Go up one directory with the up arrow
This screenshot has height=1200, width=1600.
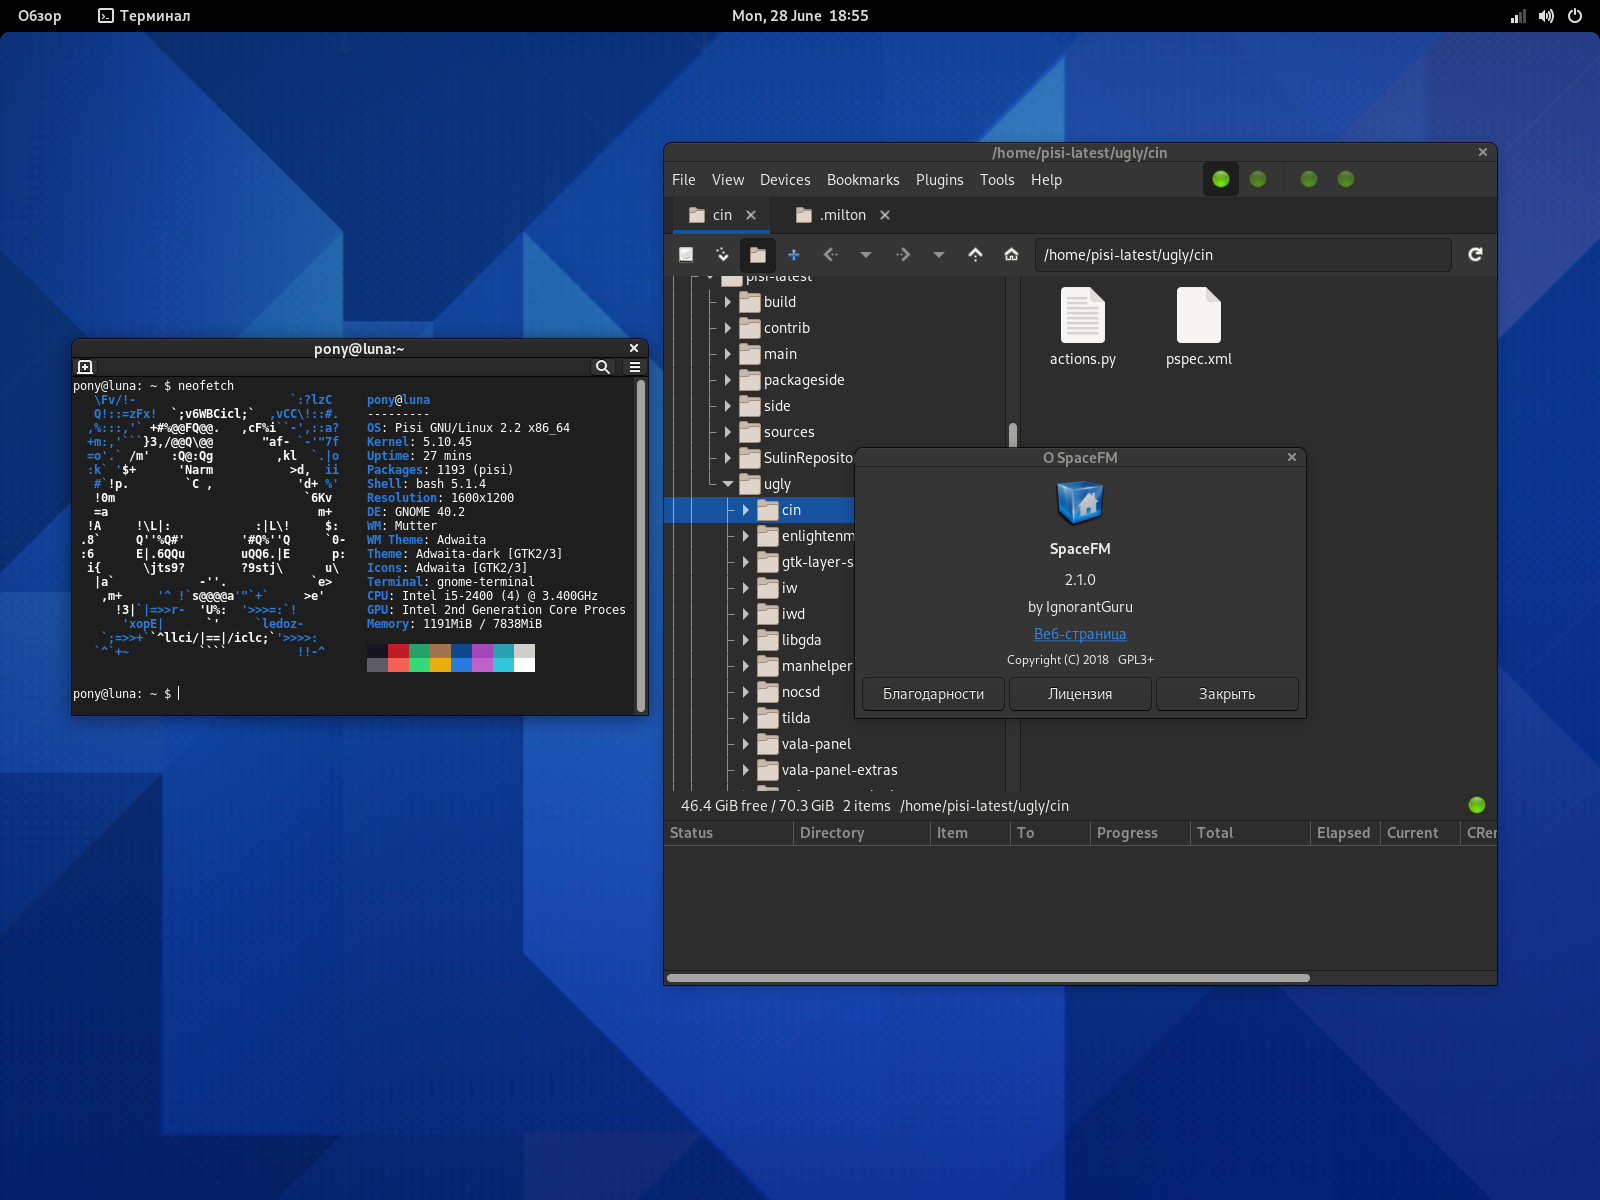point(975,255)
